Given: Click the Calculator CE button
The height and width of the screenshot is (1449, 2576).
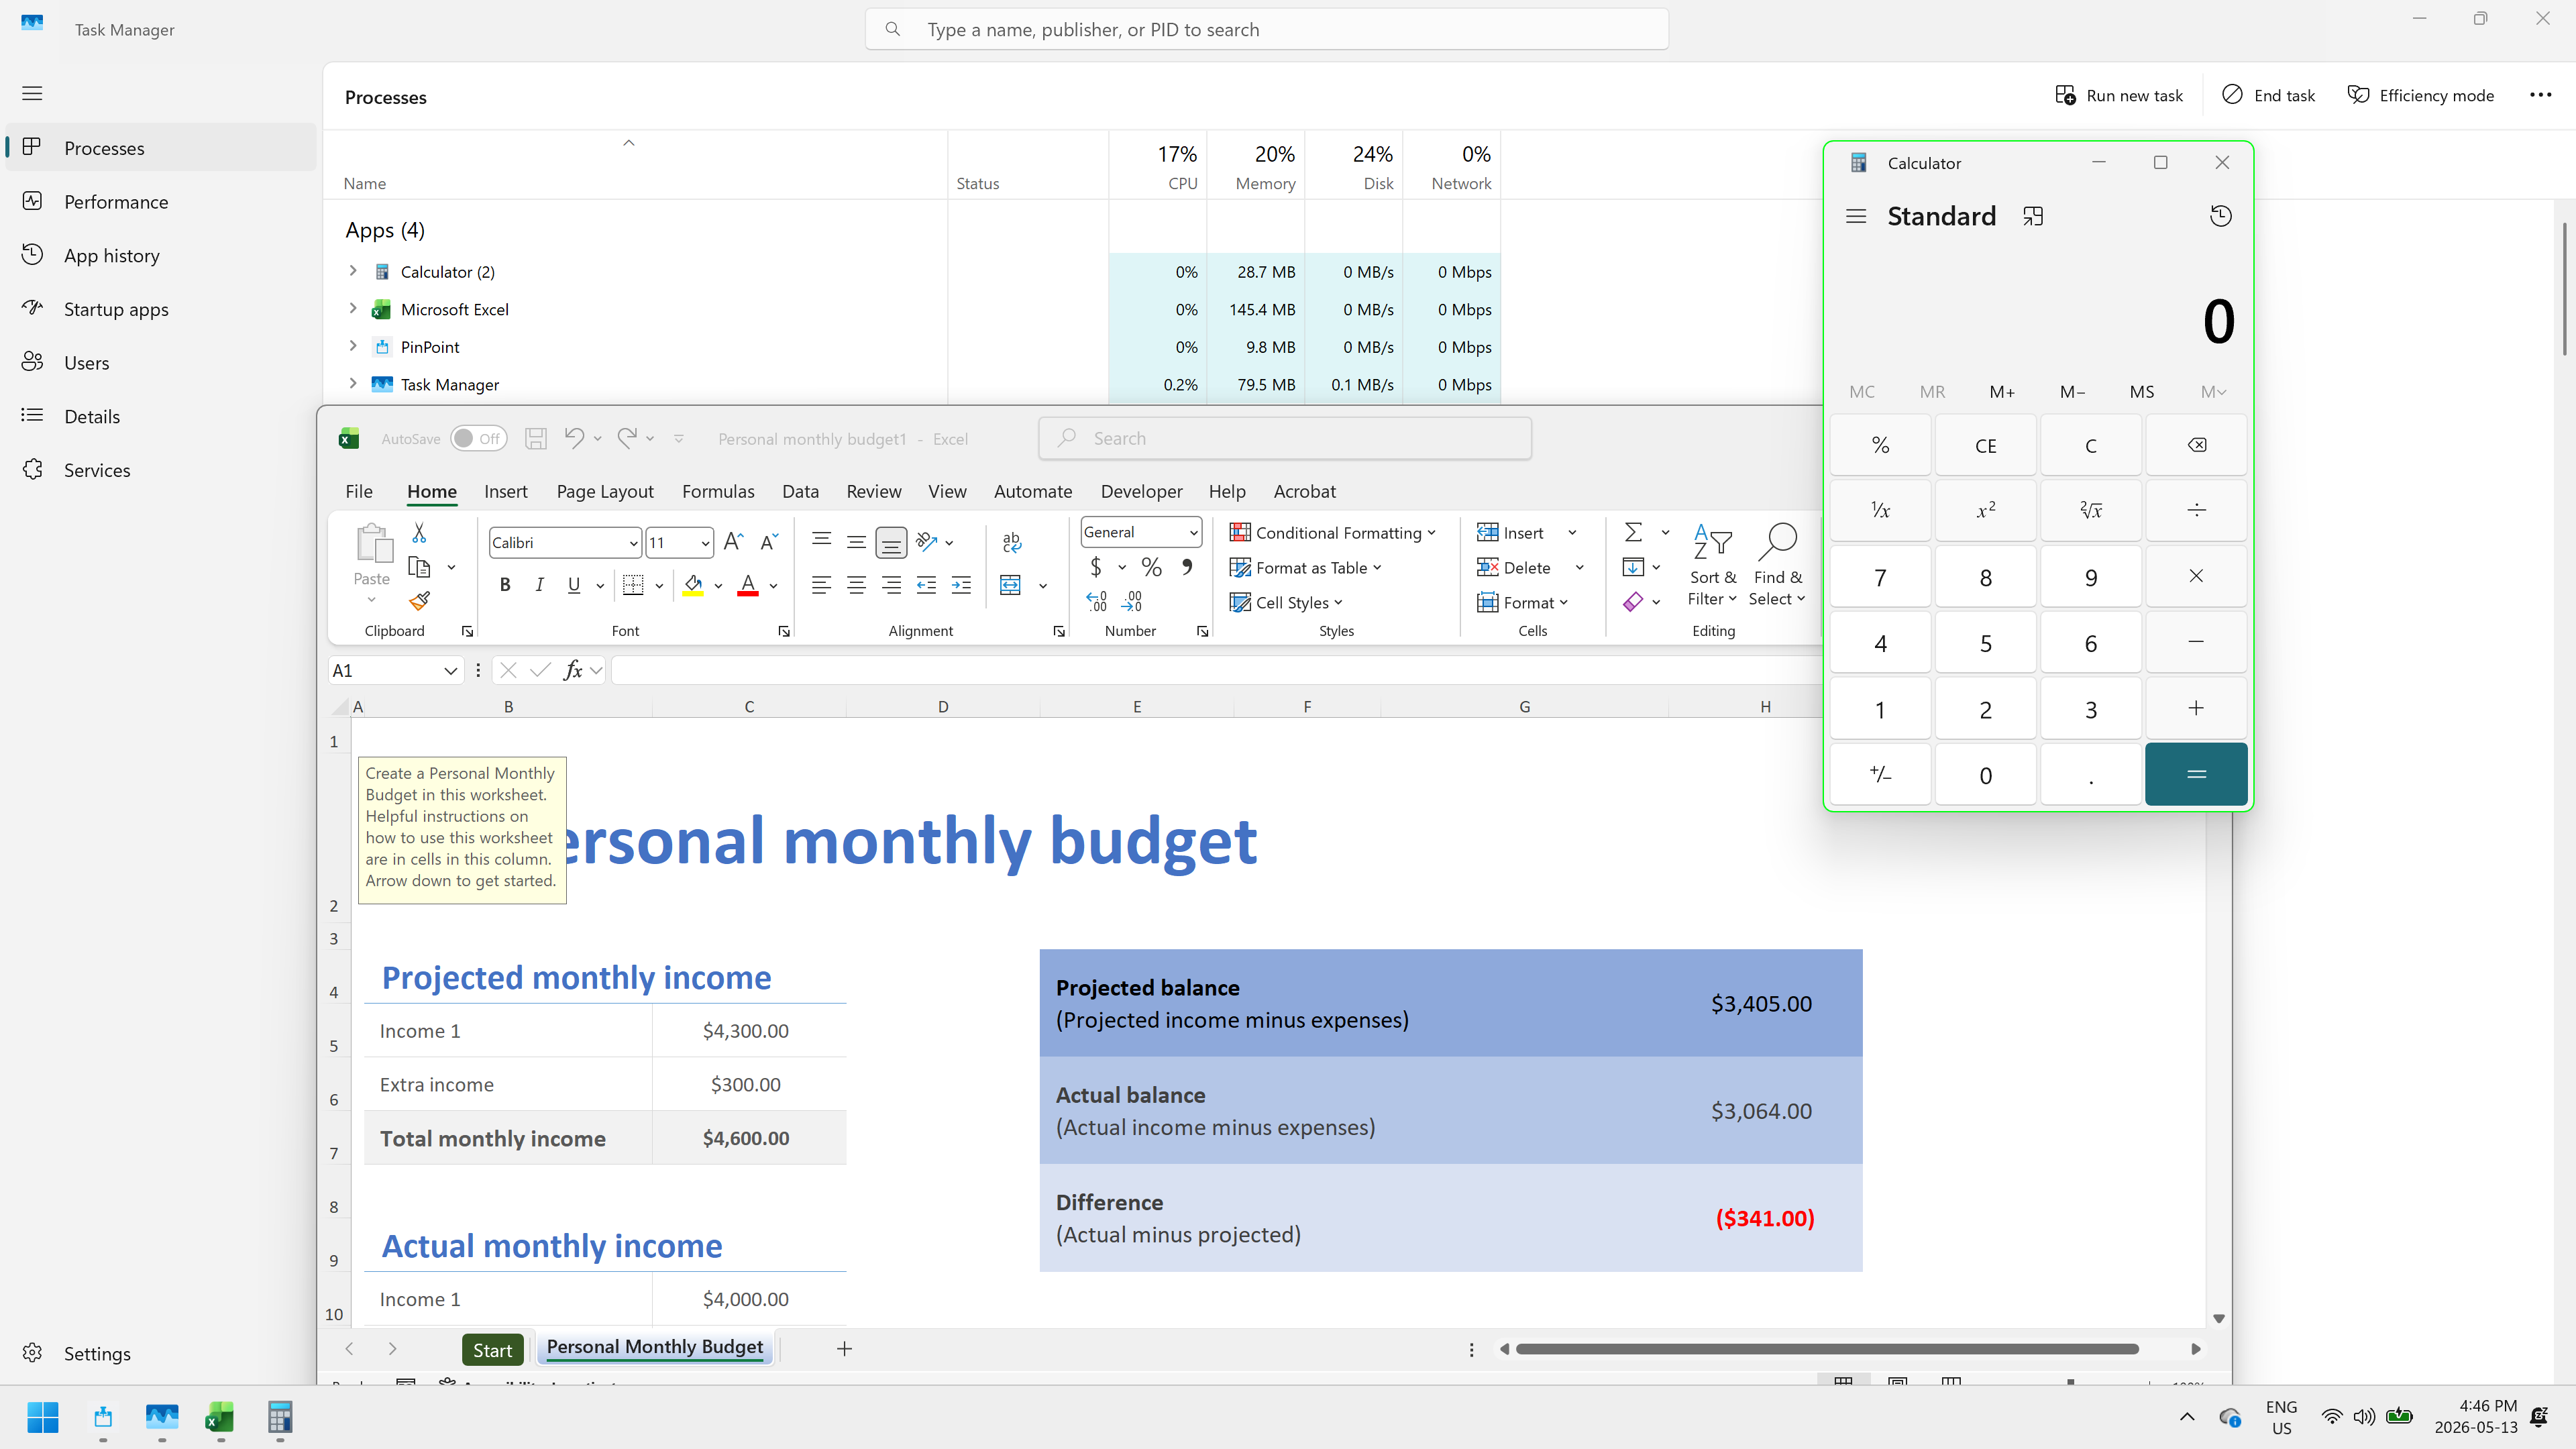Looking at the screenshot, I should point(1985,445).
